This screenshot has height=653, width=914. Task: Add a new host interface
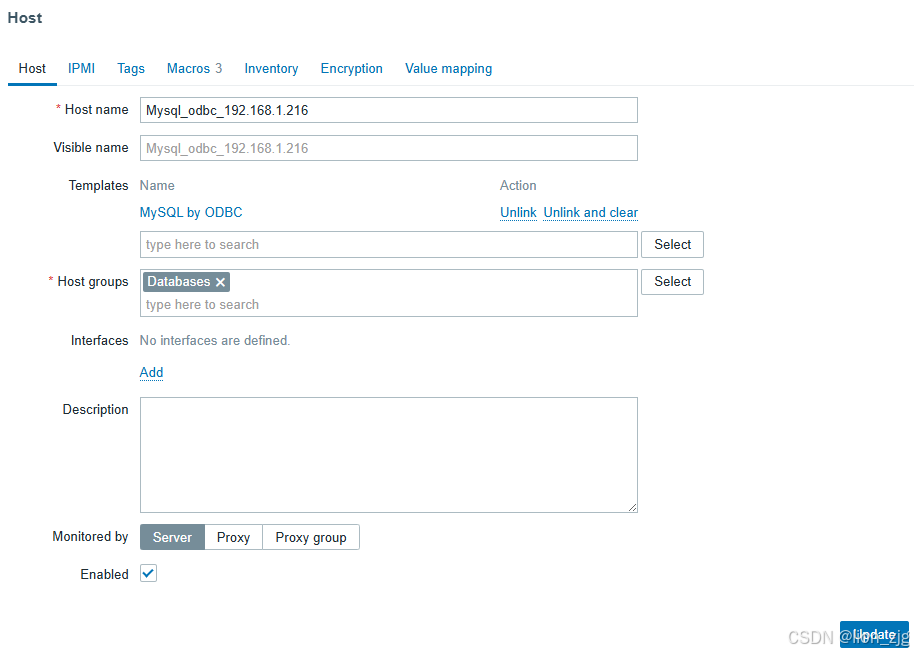click(x=151, y=372)
